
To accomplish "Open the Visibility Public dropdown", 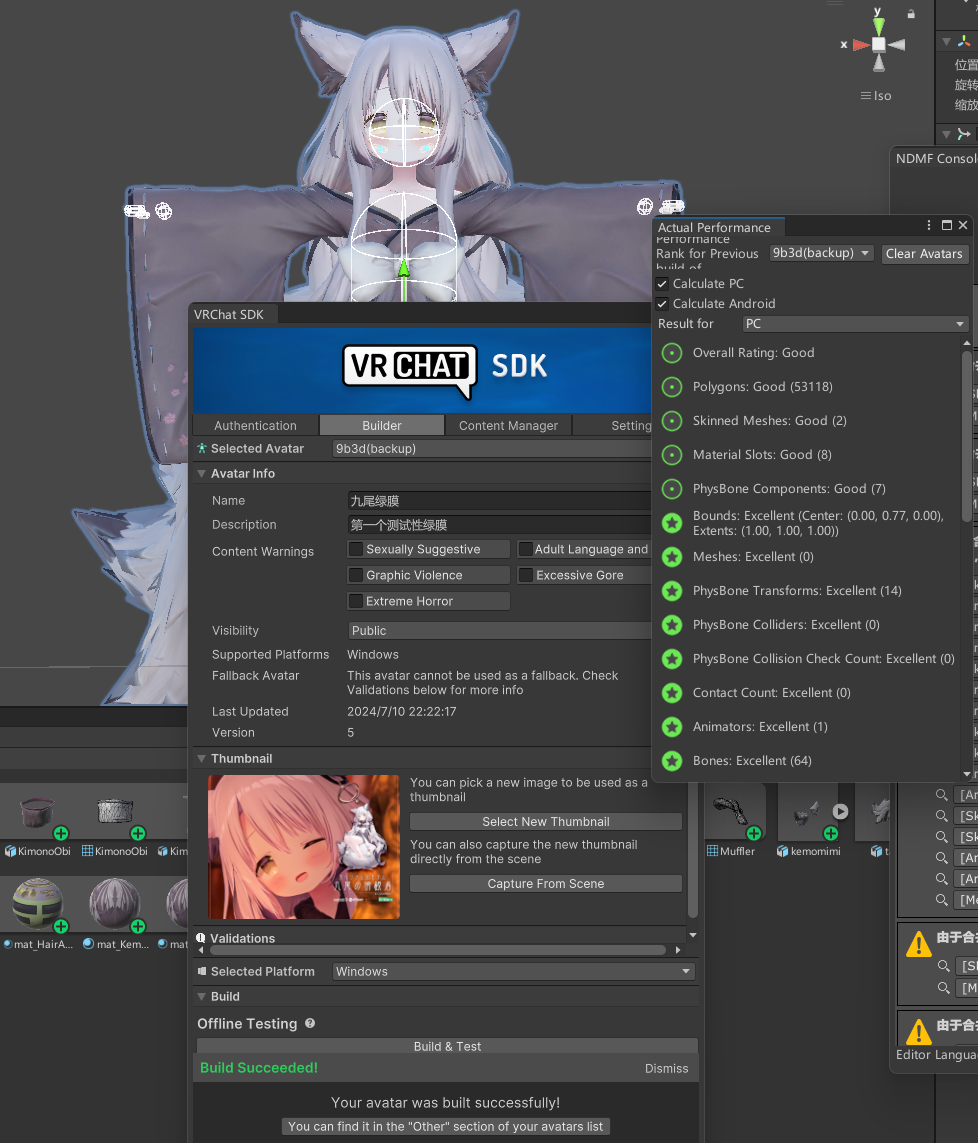I will (499, 631).
